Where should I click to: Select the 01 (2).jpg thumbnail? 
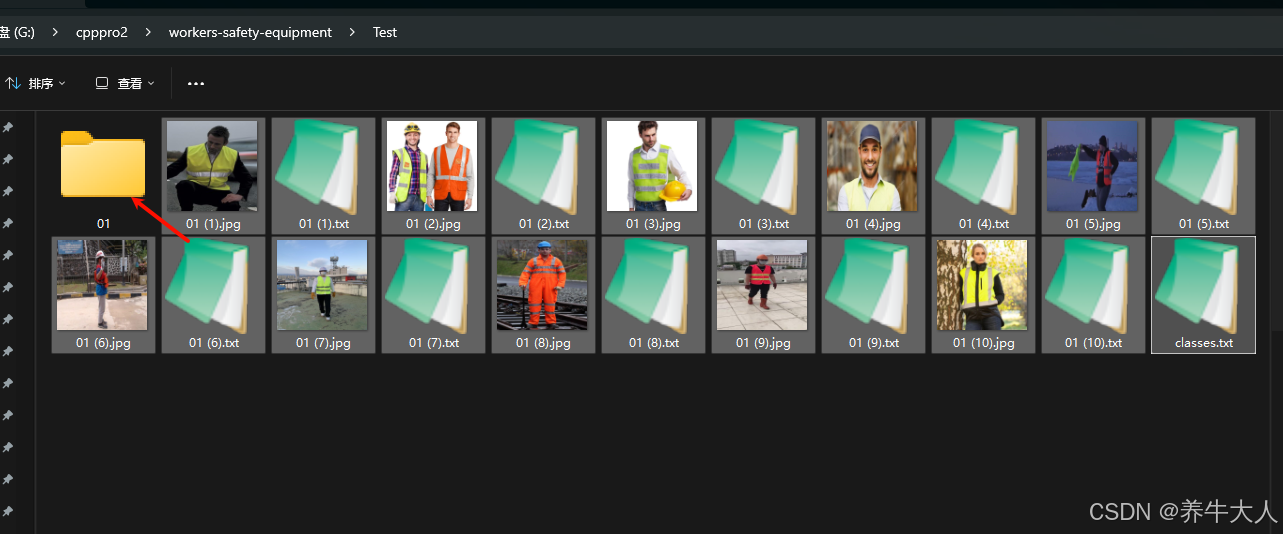tap(432, 166)
